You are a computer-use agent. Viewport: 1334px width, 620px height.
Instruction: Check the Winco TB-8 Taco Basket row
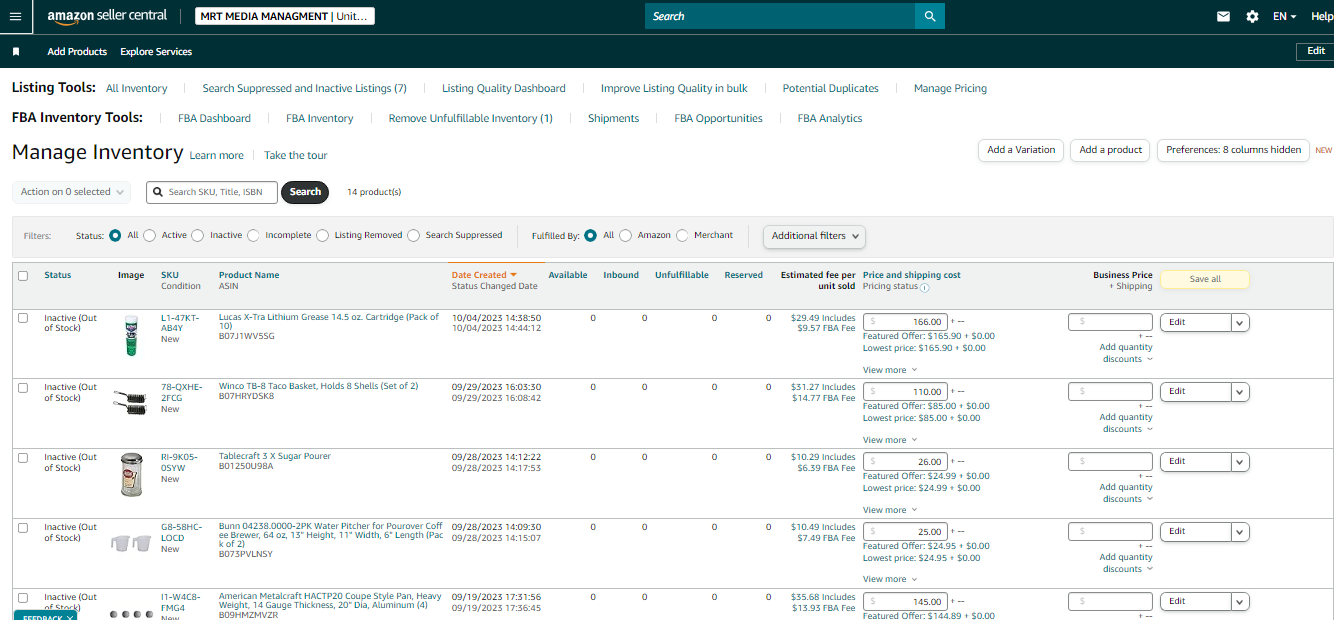pos(23,388)
